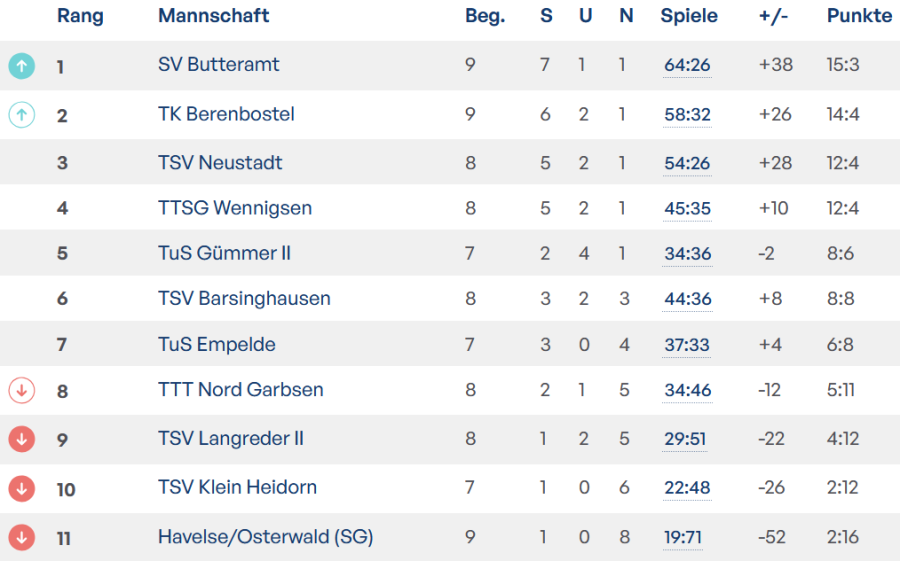Screen dimensions: 900x561
Task: Open the SV Butteramt team page
Action: pyautogui.click(x=218, y=65)
